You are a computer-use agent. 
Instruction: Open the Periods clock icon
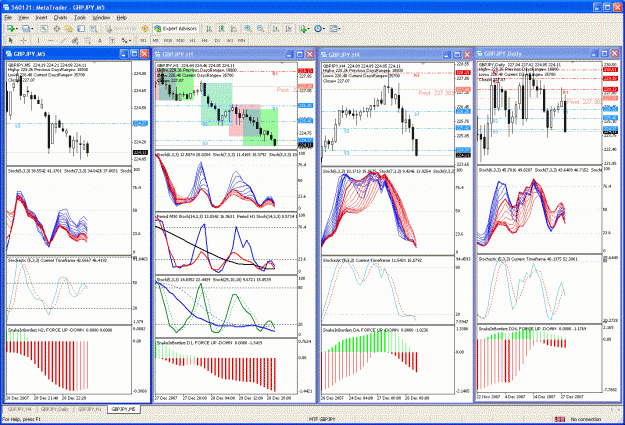[318, 28]
